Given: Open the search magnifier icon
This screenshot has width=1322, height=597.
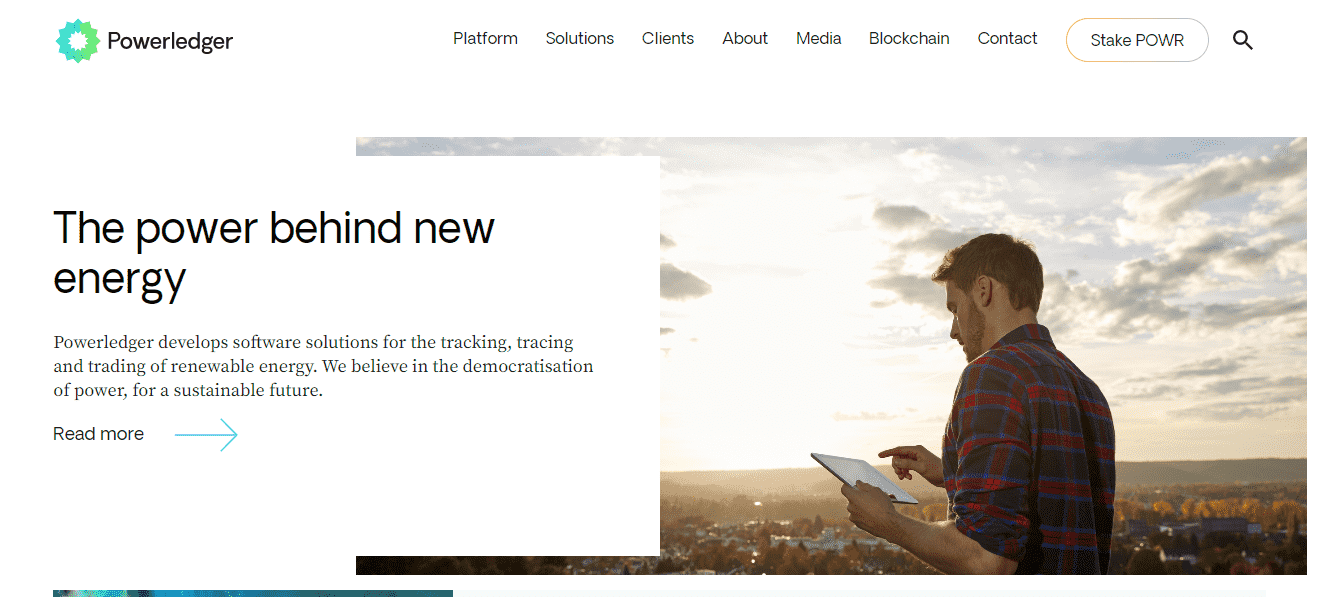Looking at the screenshot, I should point(1242,40).
